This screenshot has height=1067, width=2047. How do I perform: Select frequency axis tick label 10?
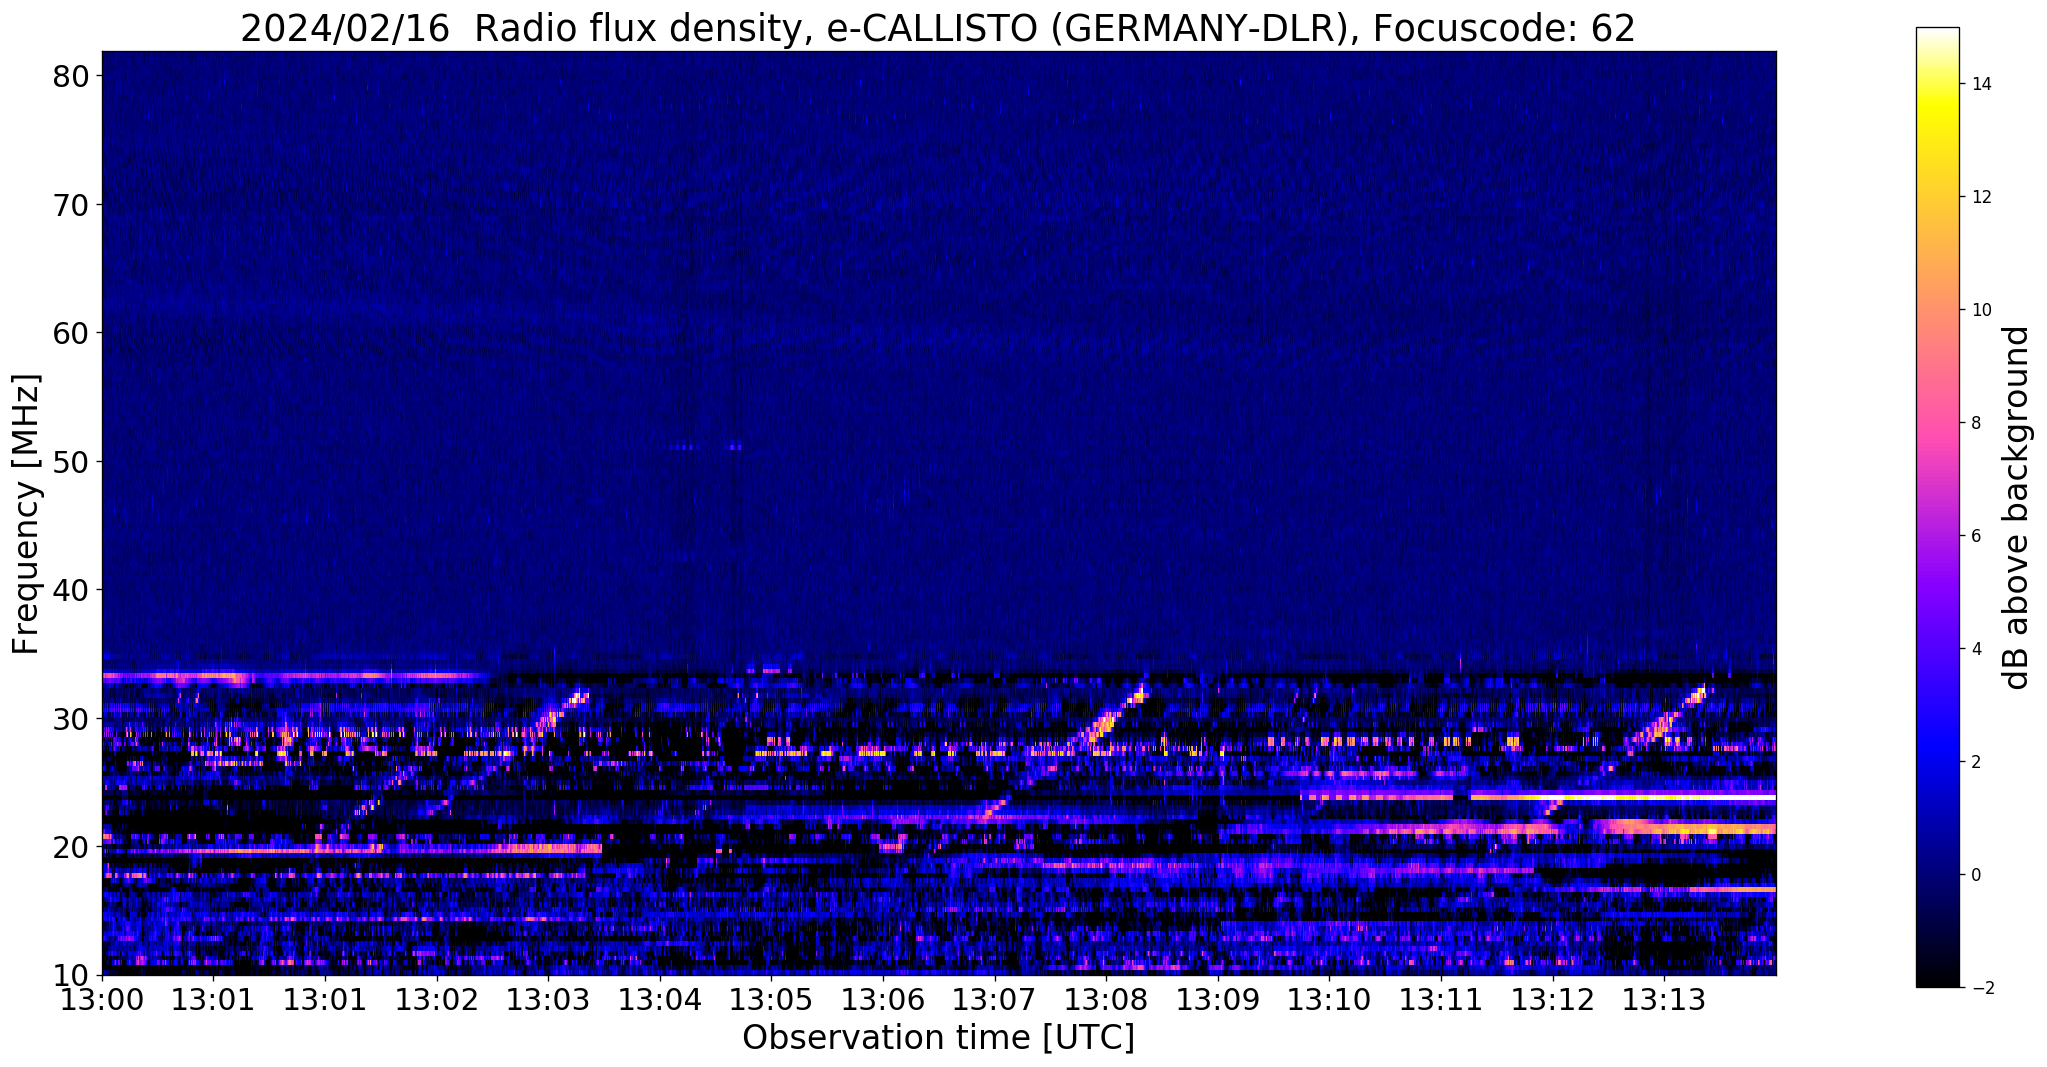(71, 975)
